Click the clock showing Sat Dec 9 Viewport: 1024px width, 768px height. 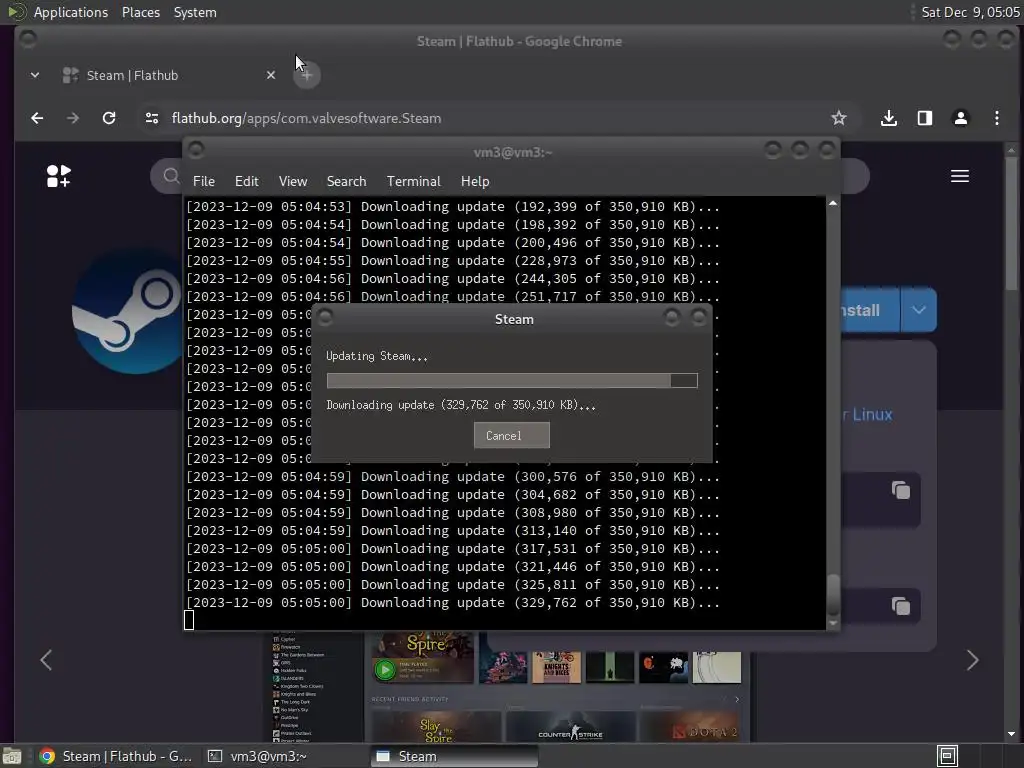point(970,12)
